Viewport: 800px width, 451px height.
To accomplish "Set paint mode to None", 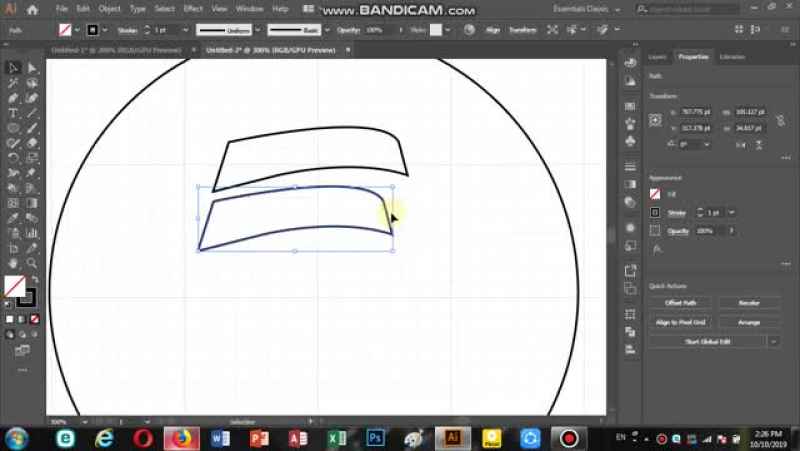I will [35, 319].
